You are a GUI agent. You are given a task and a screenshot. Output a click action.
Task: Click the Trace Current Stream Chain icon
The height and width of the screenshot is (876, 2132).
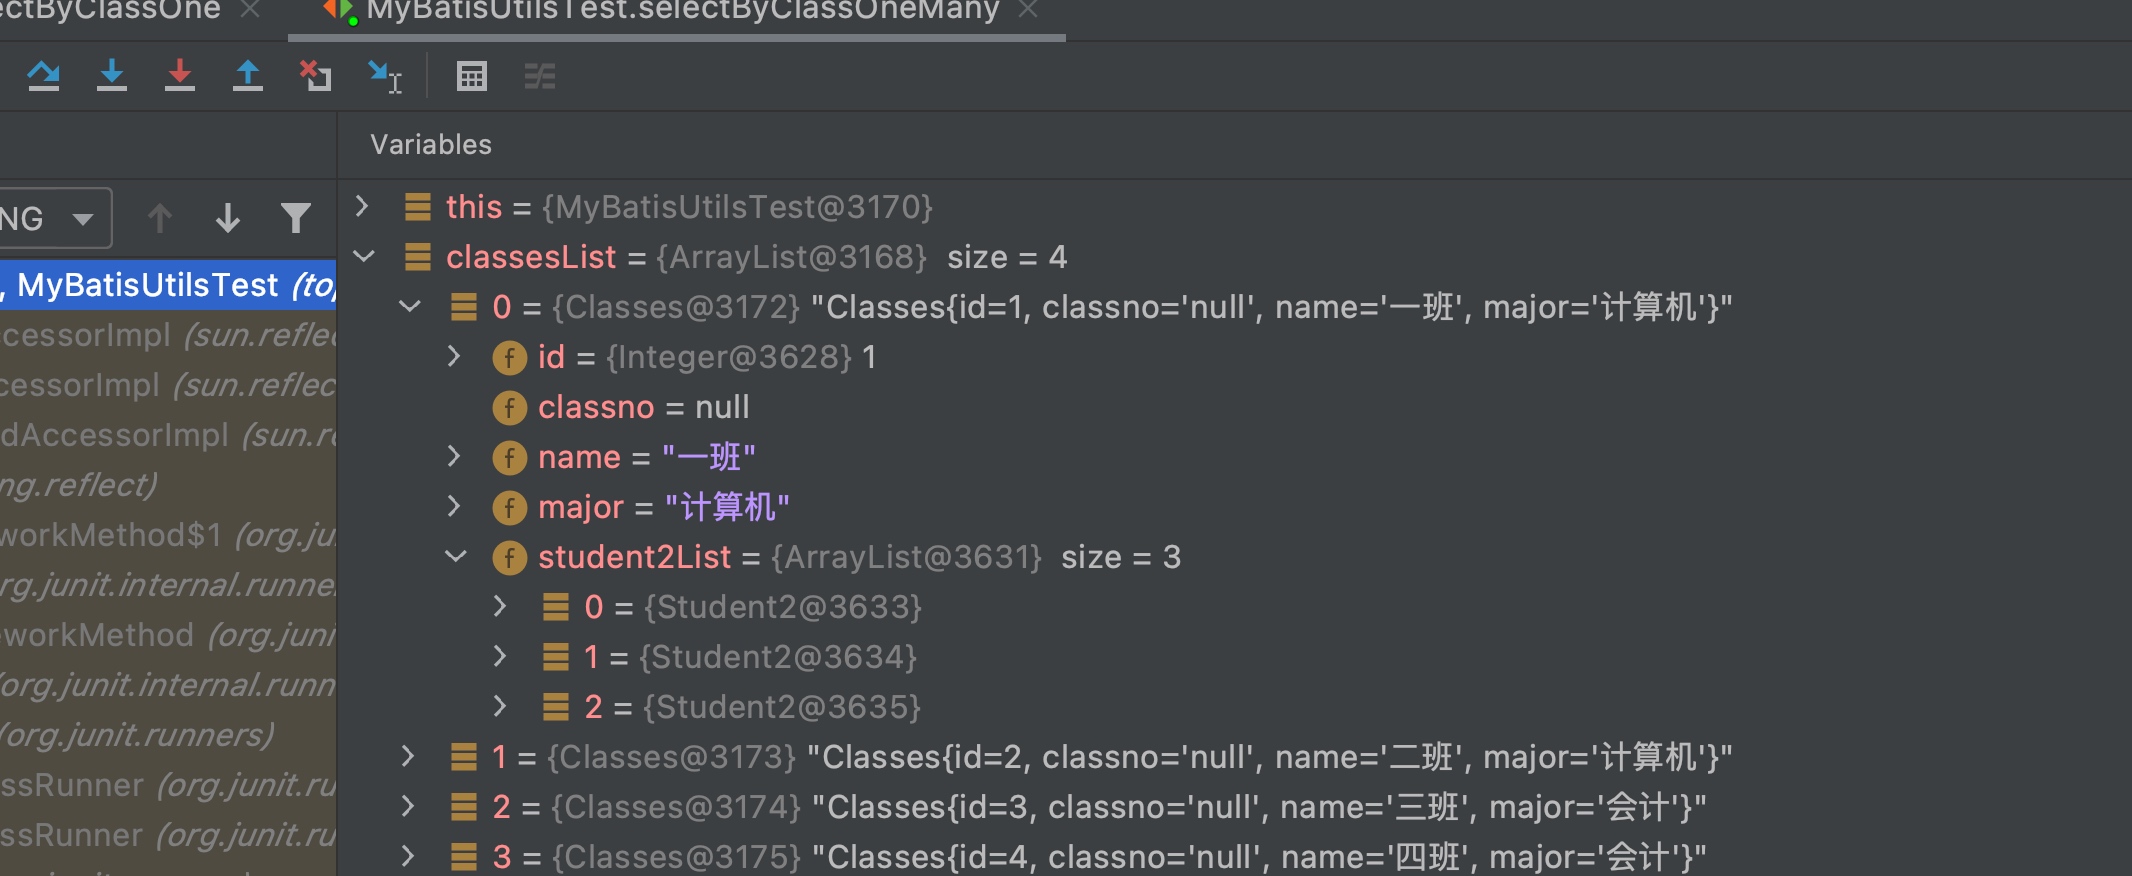pos(540,76)
